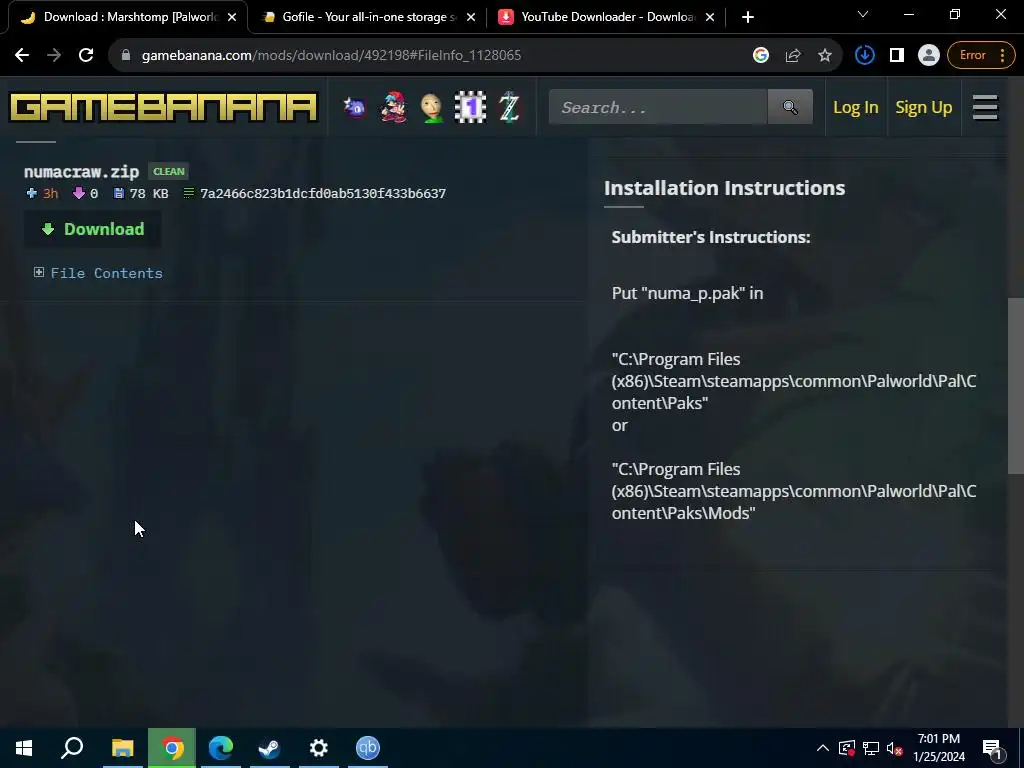The height and width of the screenshot is (768, 1024).
Task: Open Steam from the taskbar
Action: pyautogui.click(x=269, y=748)
